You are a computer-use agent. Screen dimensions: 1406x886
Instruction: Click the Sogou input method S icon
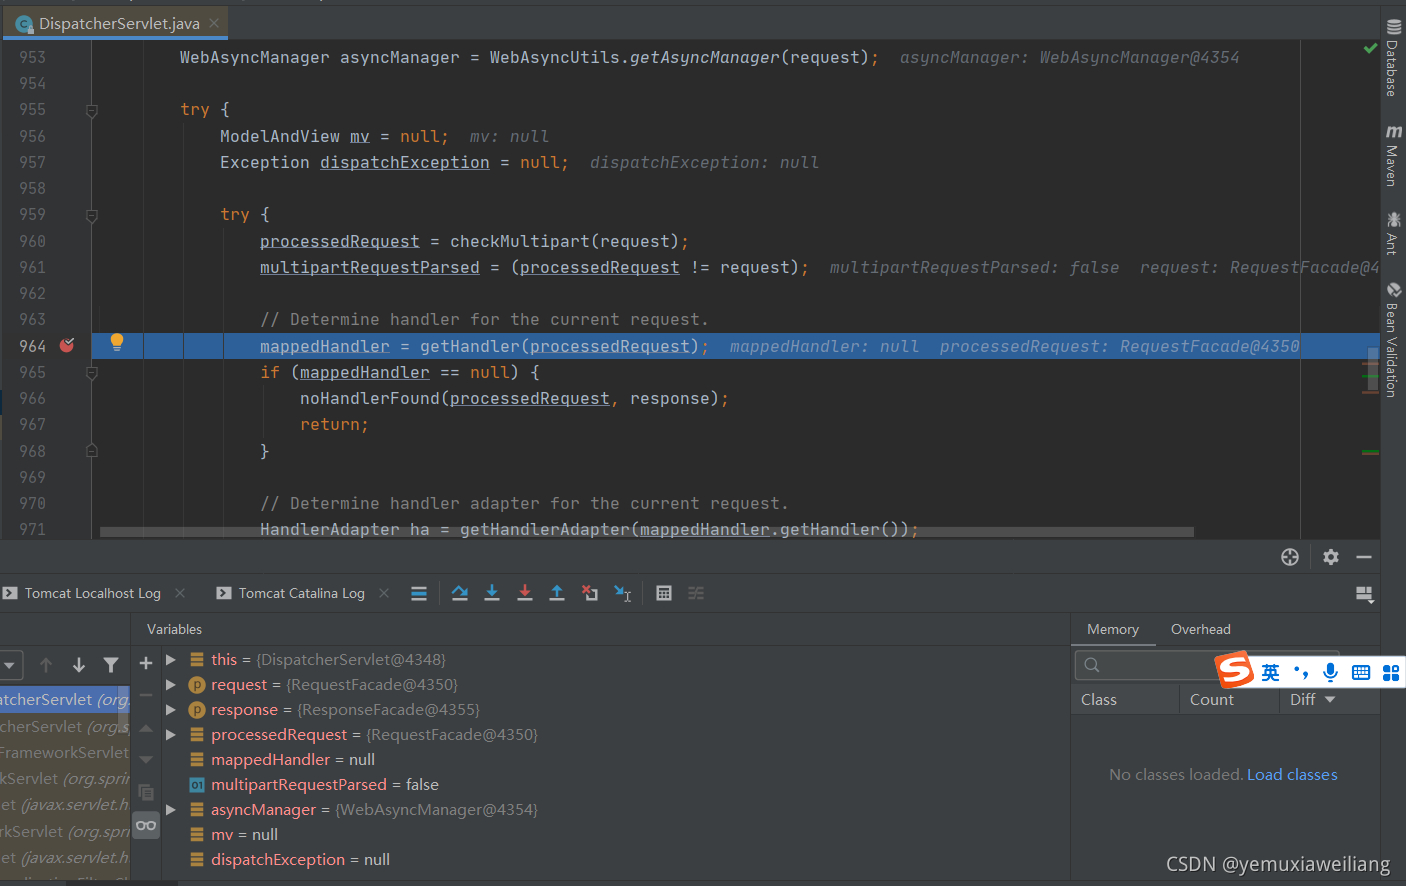(x=1234, y=670)
